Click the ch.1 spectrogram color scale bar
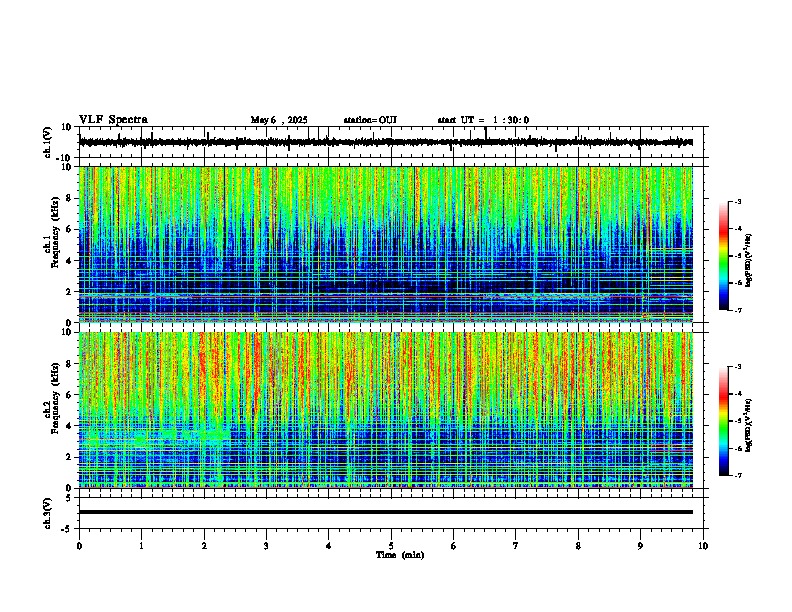Screen dimensions: 792x612 (723, 256)
